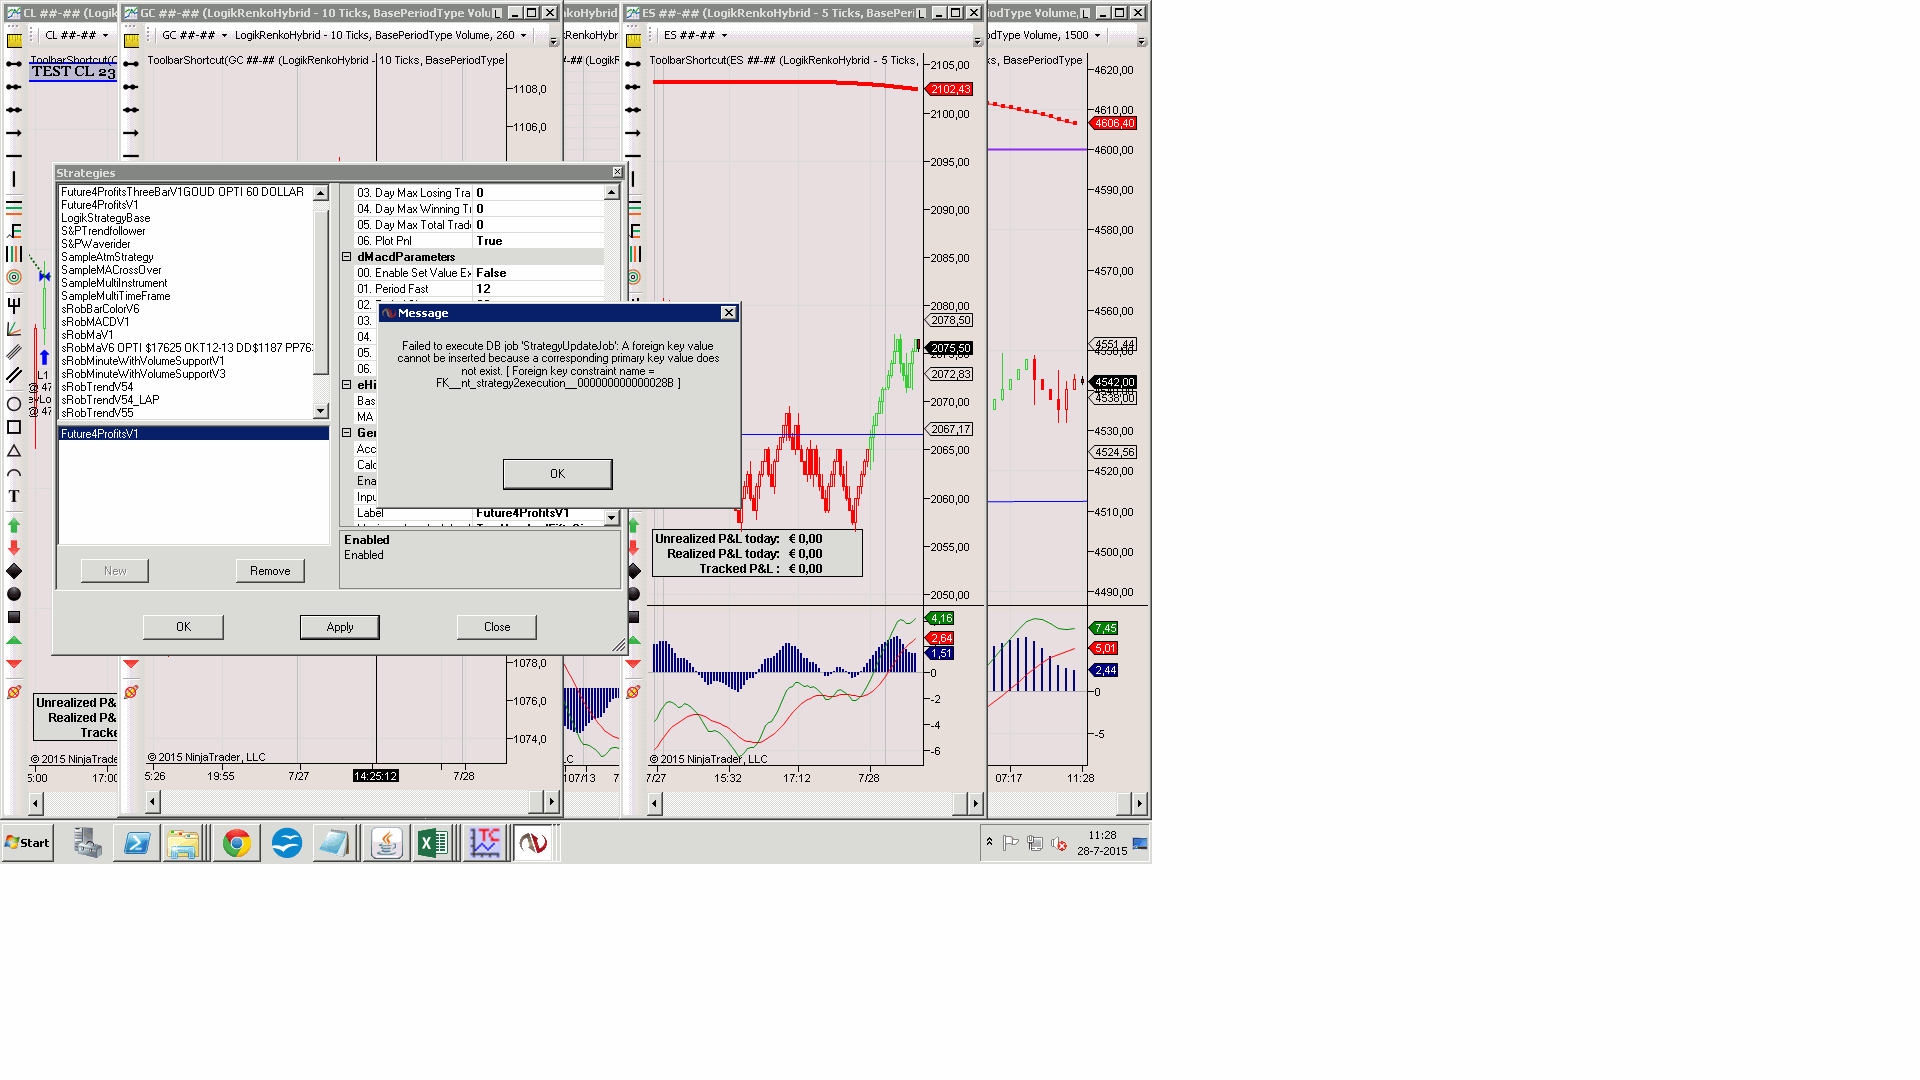Select the Andrews pitchfork tool
The height and width of the screenshot is (1080, 1920).
coord(14,305)
